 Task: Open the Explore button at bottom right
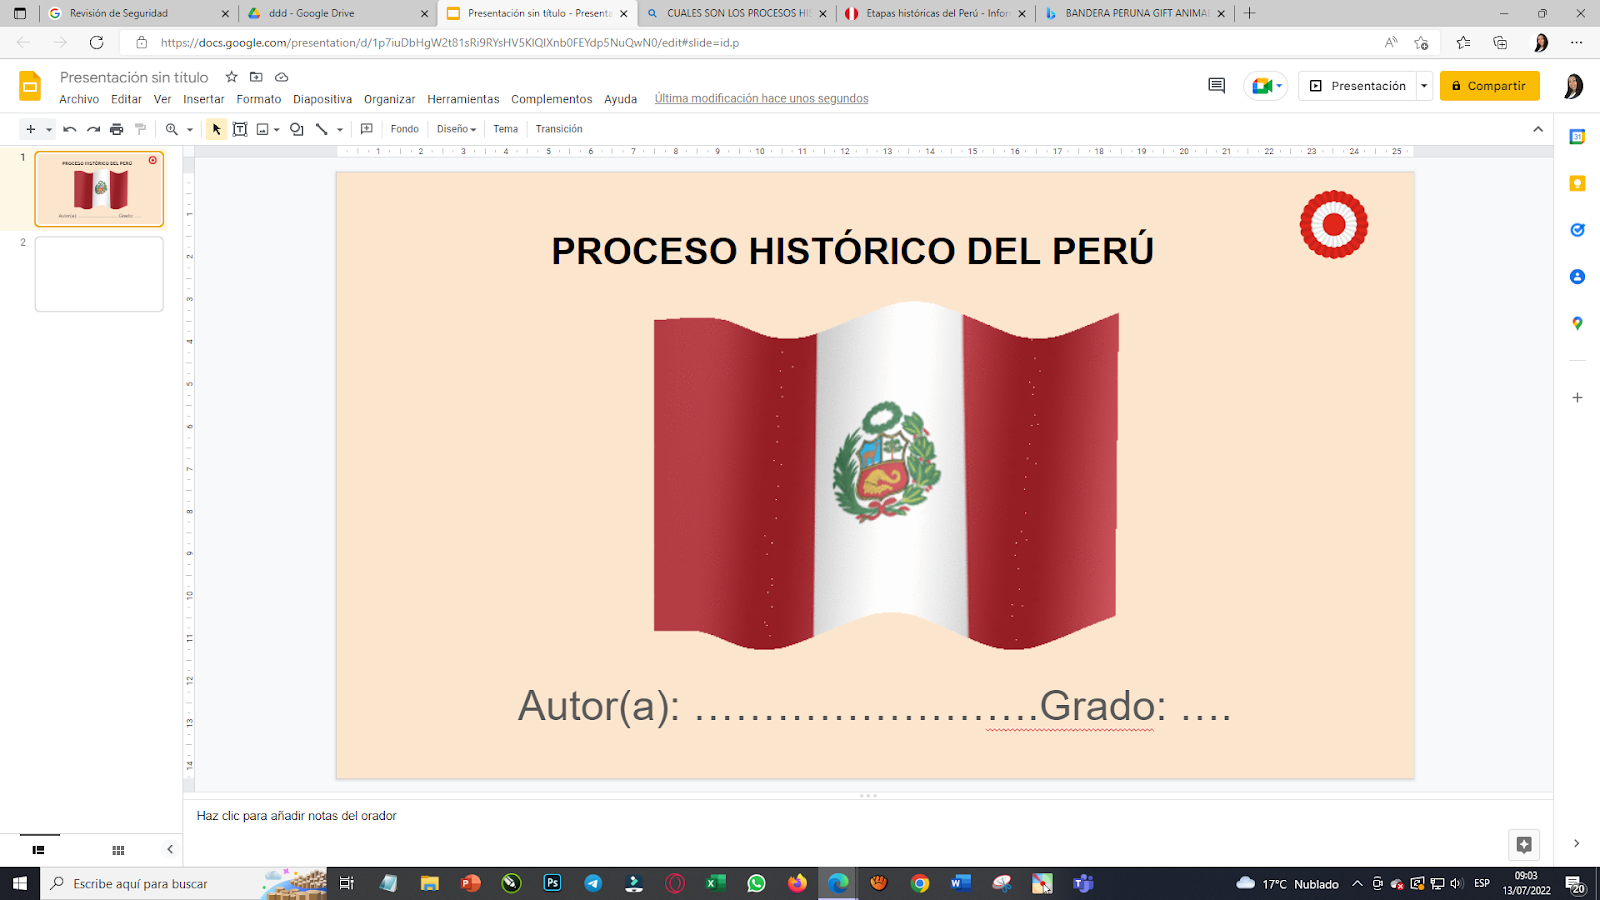pos(1524,845)
